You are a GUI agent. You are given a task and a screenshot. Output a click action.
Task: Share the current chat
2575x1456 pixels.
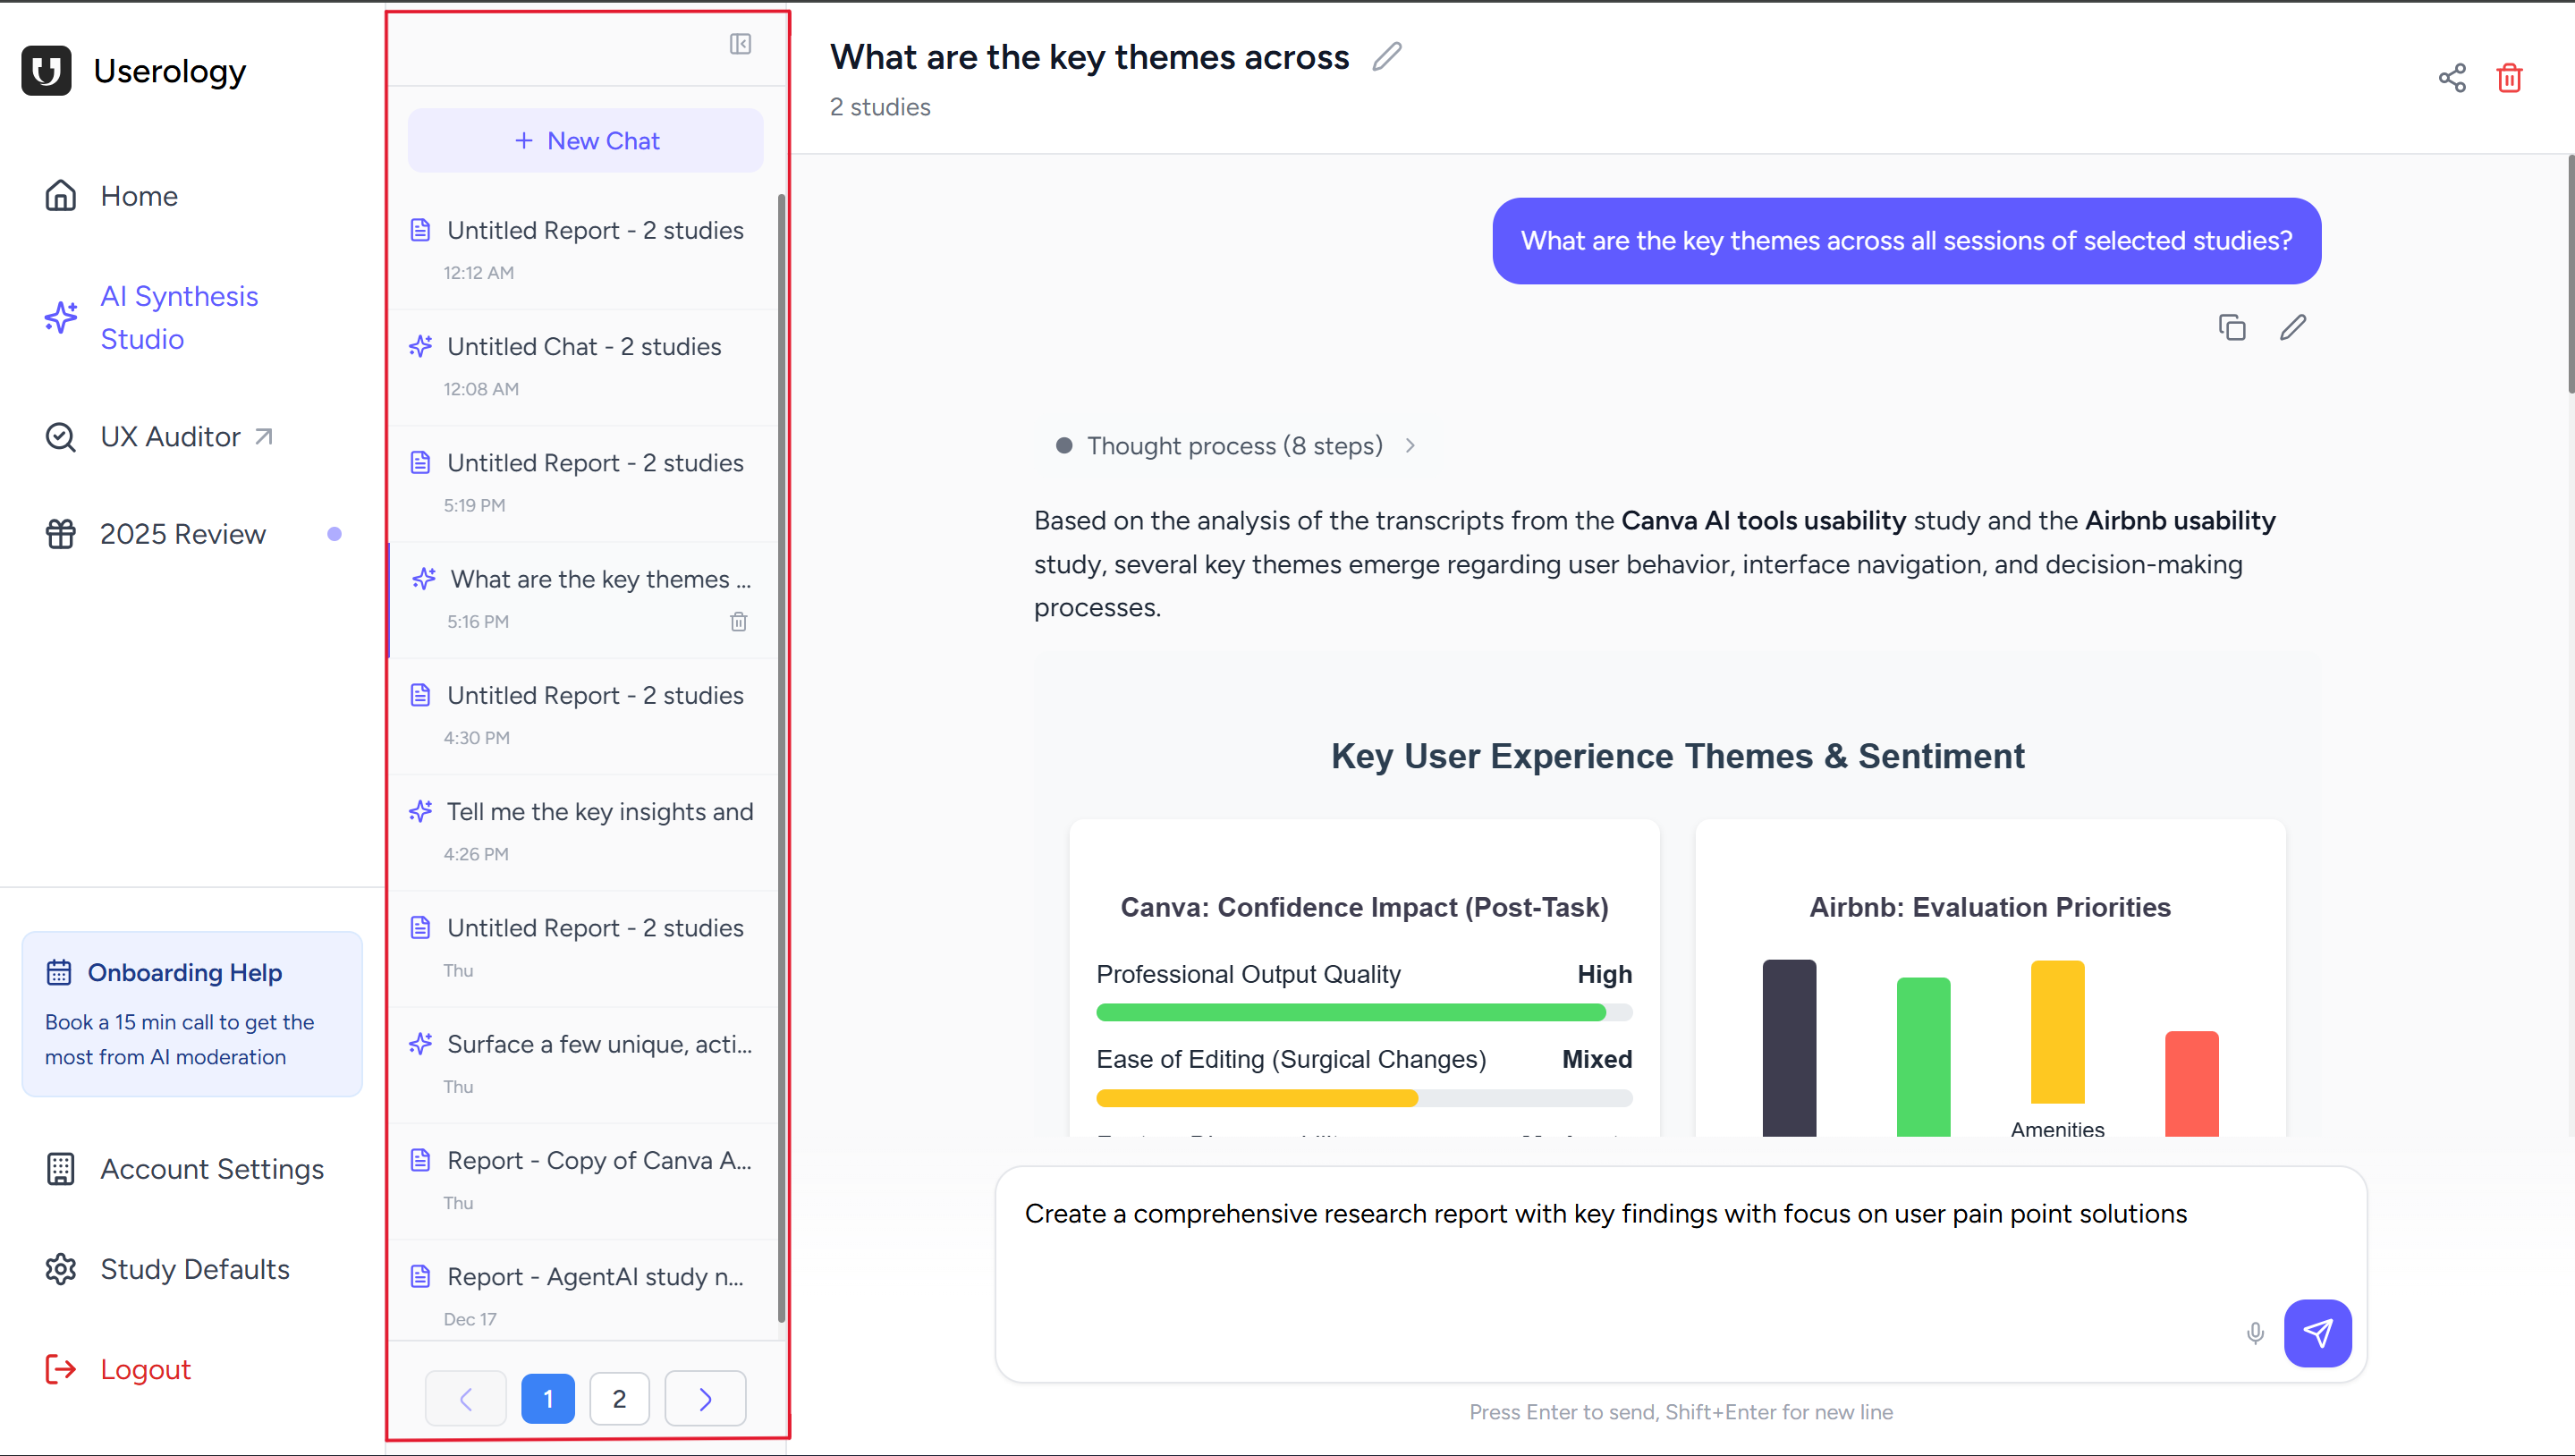coord(2452,77)
